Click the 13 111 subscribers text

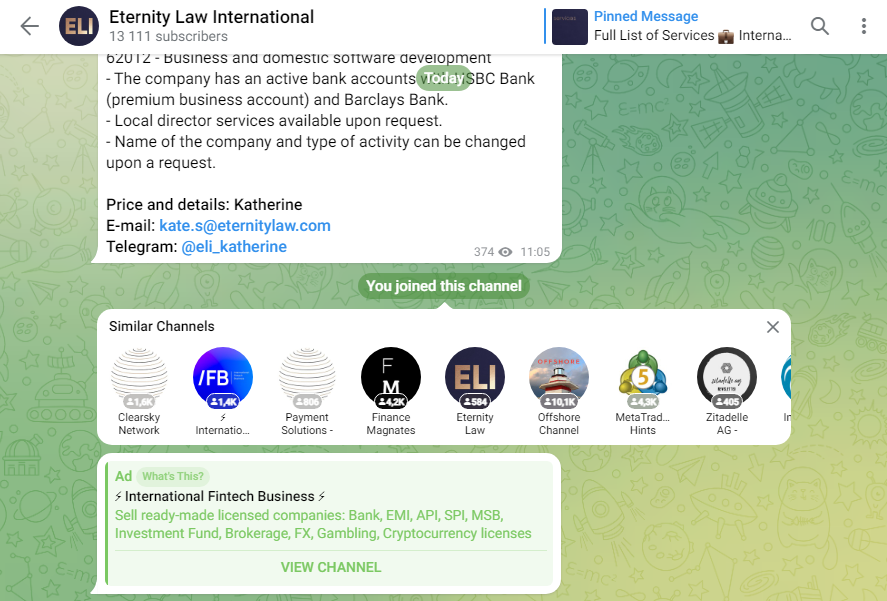pyautogui.click(x=169, y=36)
